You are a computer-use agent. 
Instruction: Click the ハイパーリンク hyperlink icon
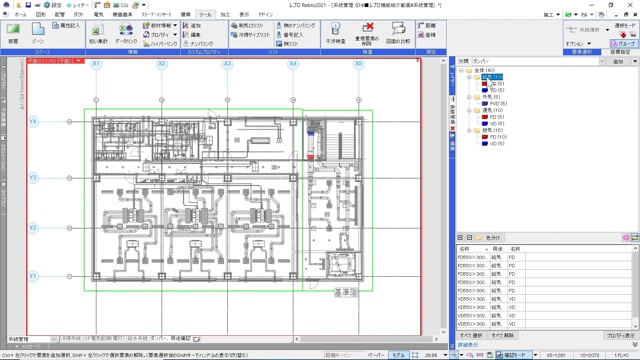(x=160, y=44)
